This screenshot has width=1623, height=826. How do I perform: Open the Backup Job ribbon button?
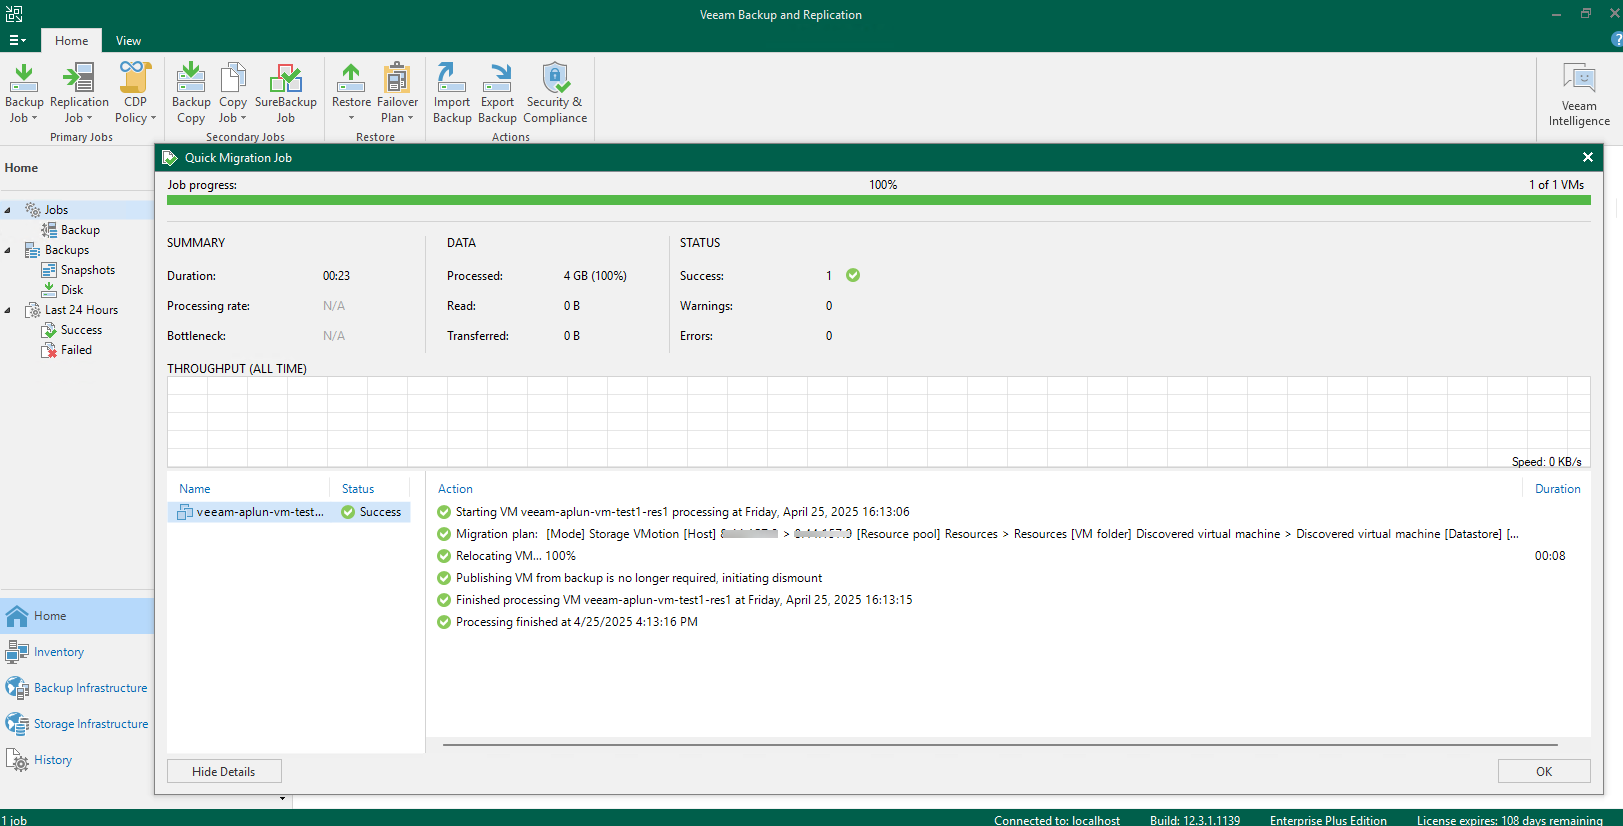[x=24, y=93]
